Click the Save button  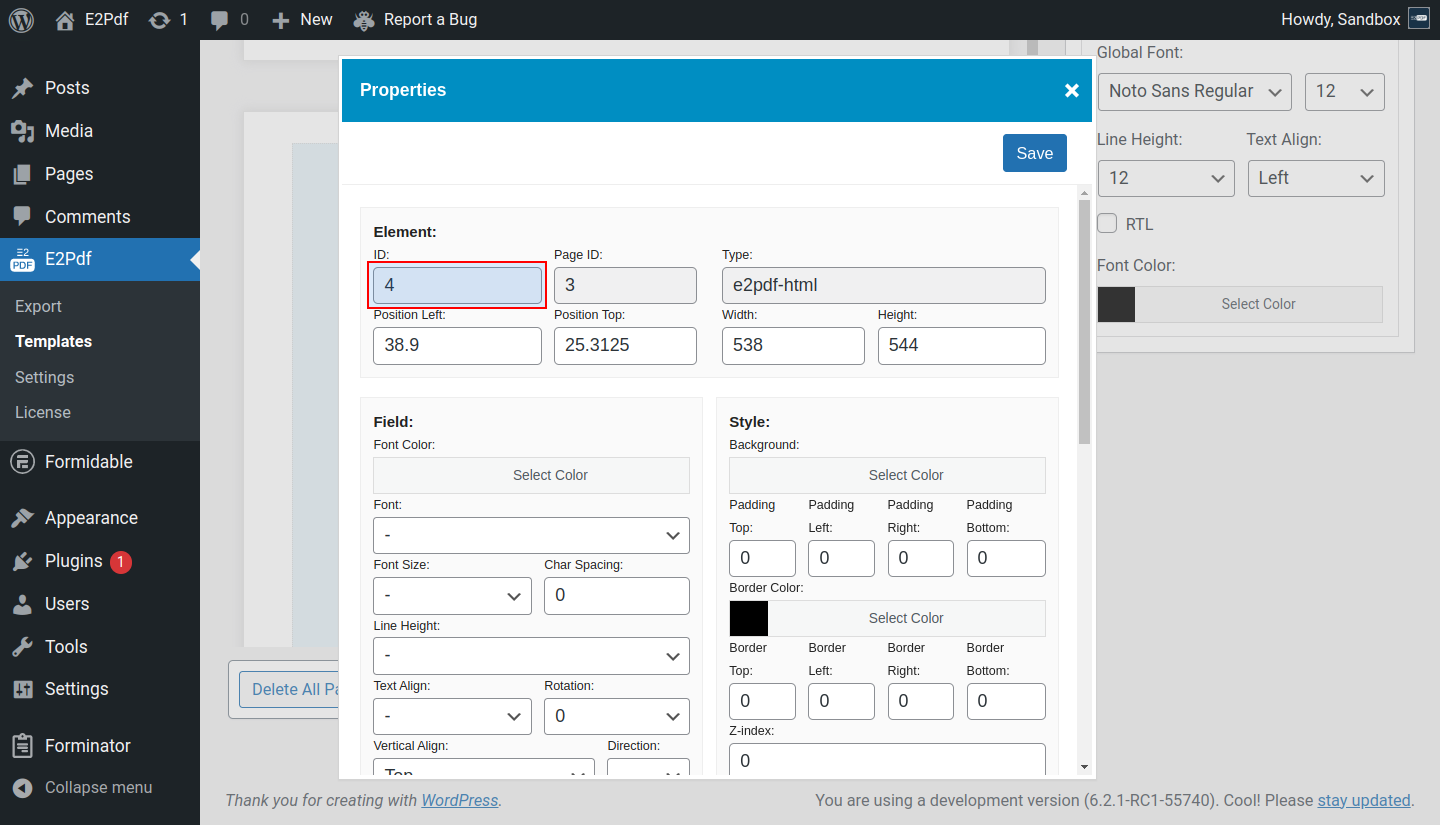(x=1034, y=153)
